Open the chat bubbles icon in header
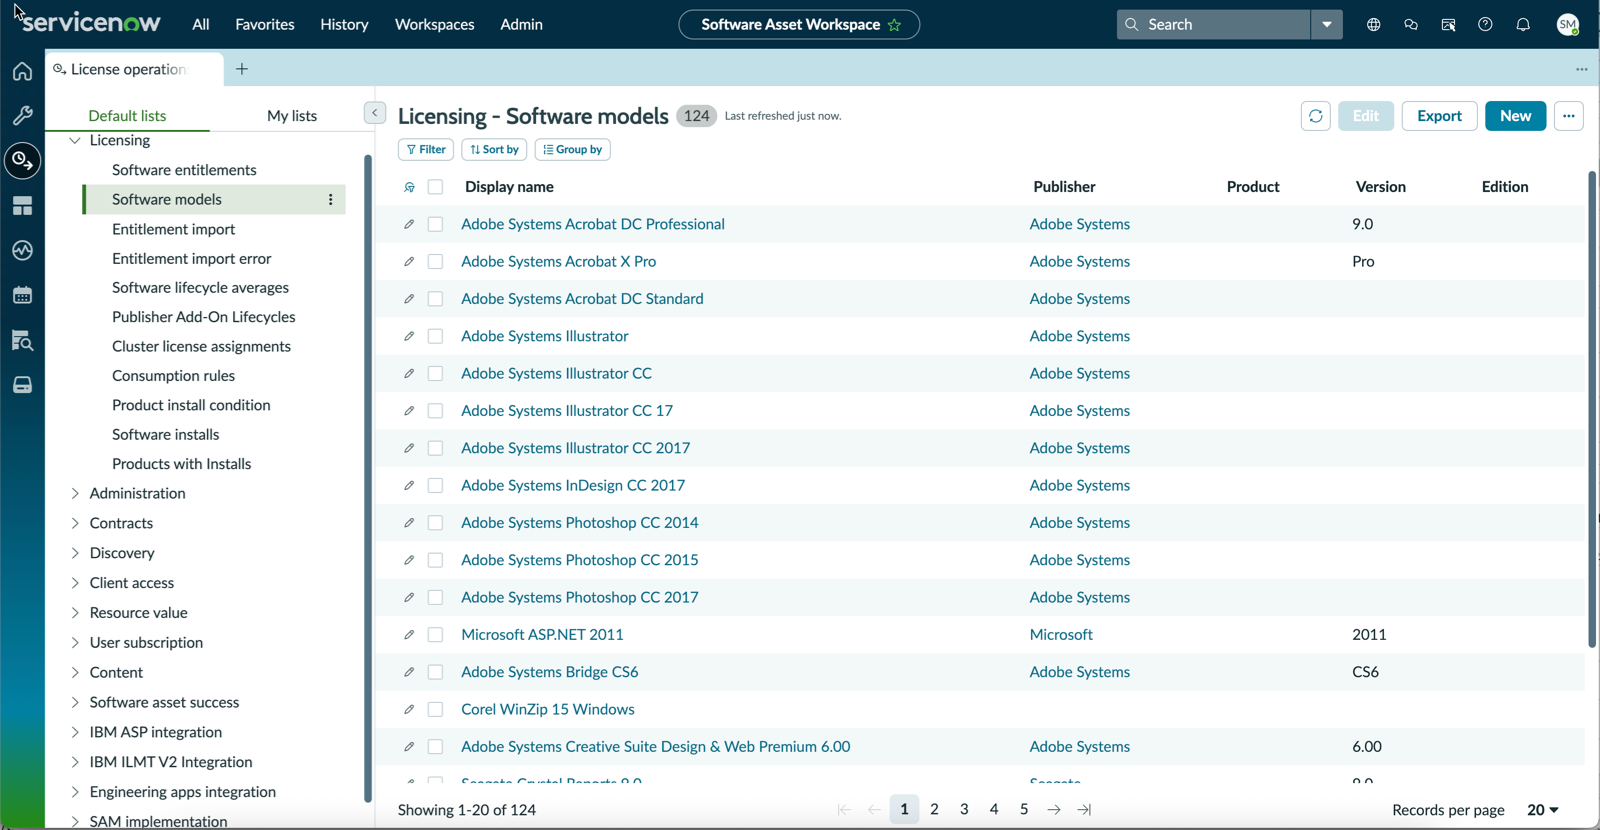Viewport: 1600px width, 830px height. [x=1411, y=24]
